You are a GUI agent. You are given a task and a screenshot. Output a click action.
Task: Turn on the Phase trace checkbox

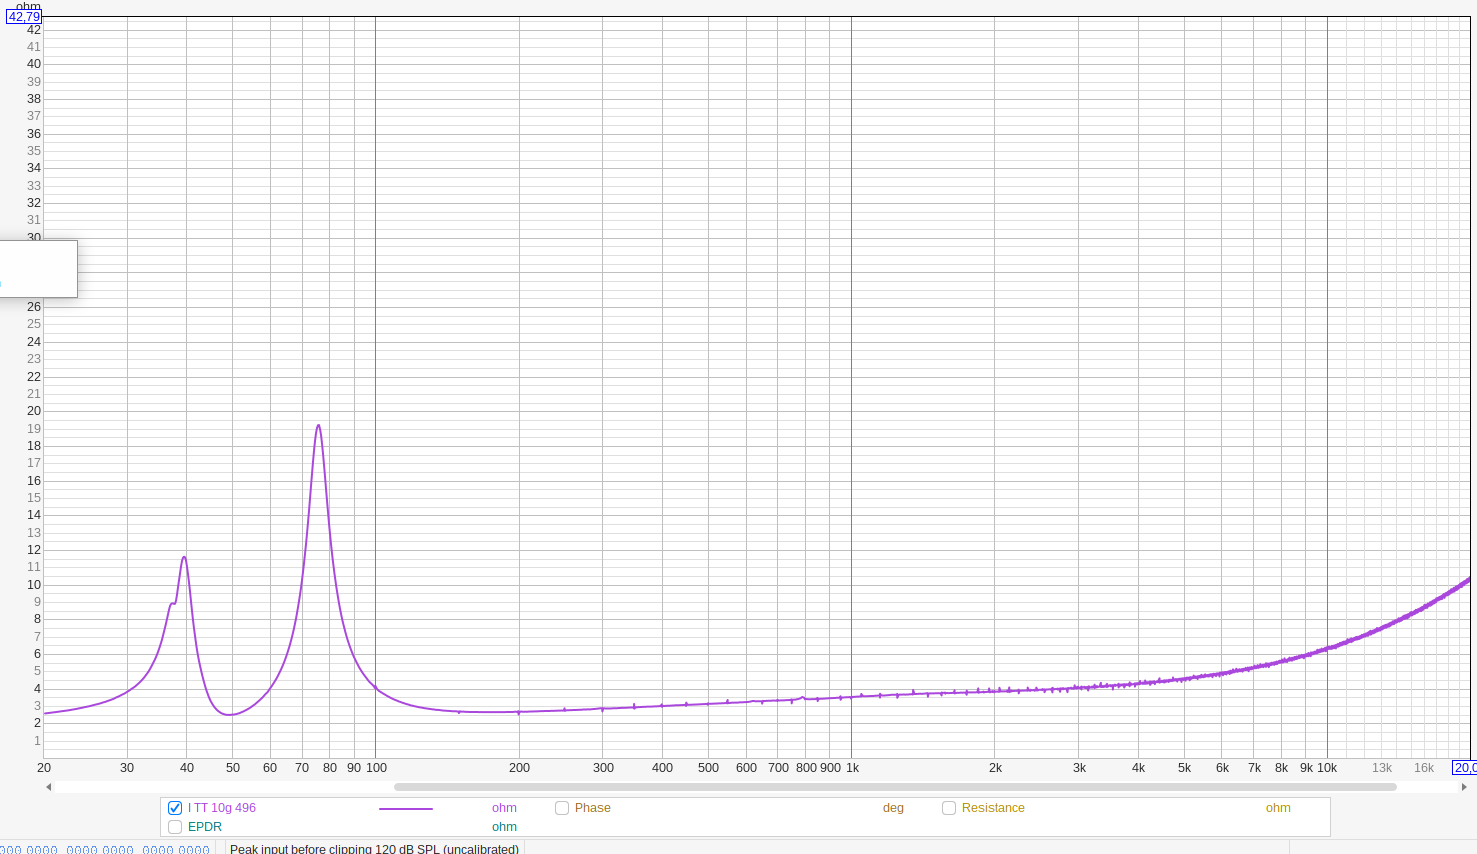pos(562,808)
